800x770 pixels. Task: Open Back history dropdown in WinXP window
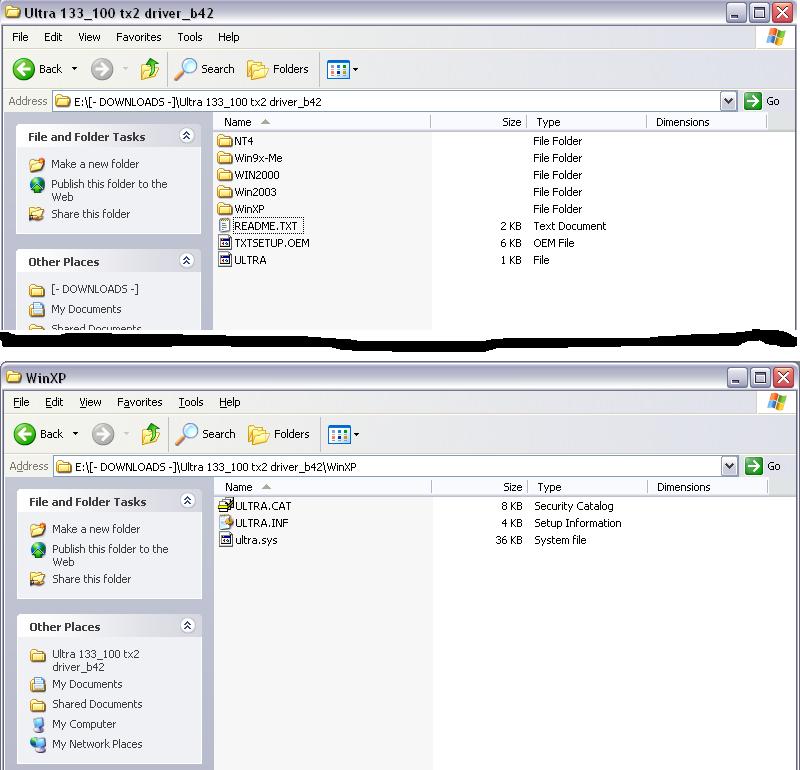(x=76, y=434)
